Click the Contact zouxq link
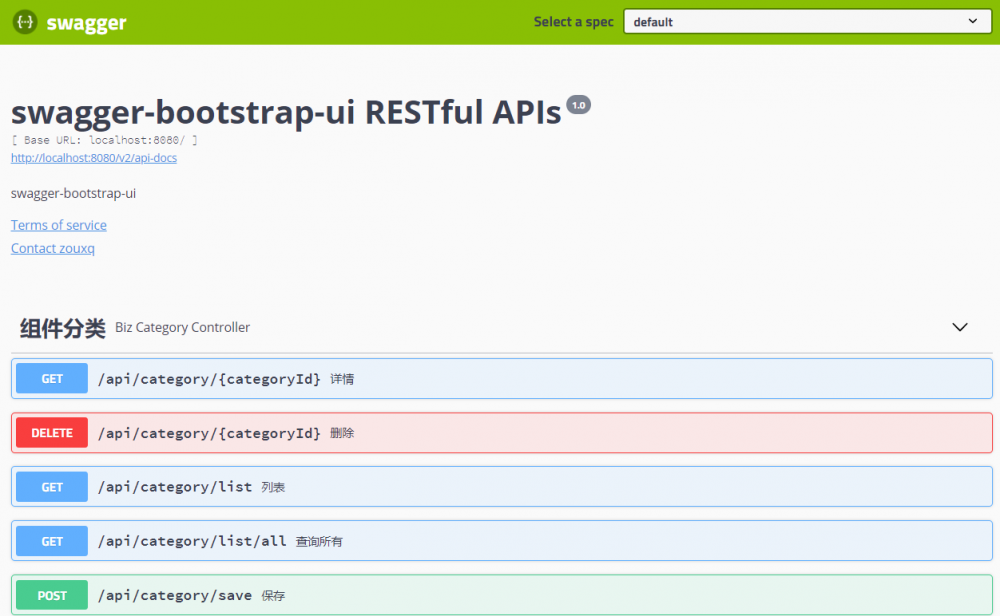The height and width of the screenshot is (616, 1000). (x=53, y=248)
